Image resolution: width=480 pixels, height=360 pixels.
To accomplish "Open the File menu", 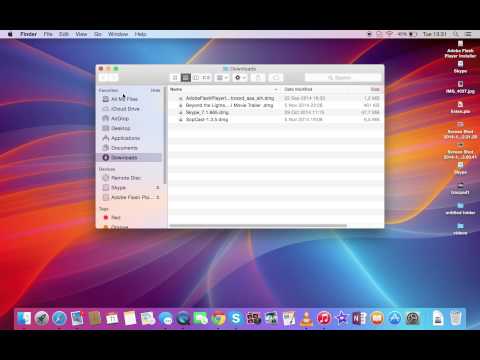I will tap(48, 34).
